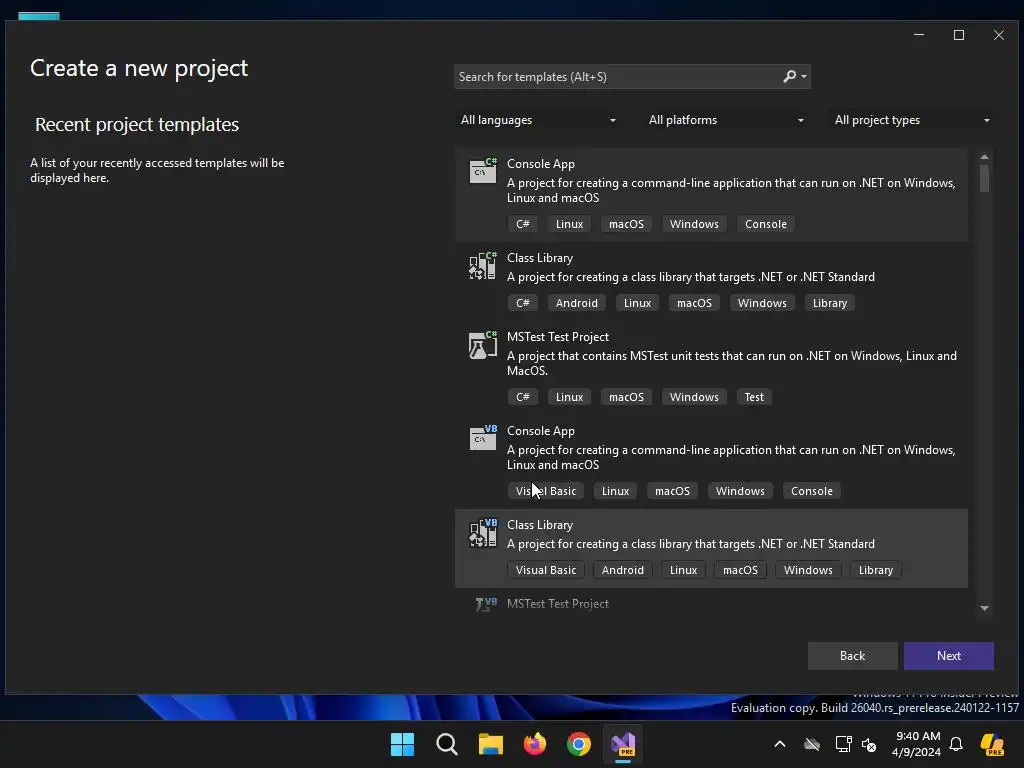Click scroll up arrow of template list

click(984, 157)
